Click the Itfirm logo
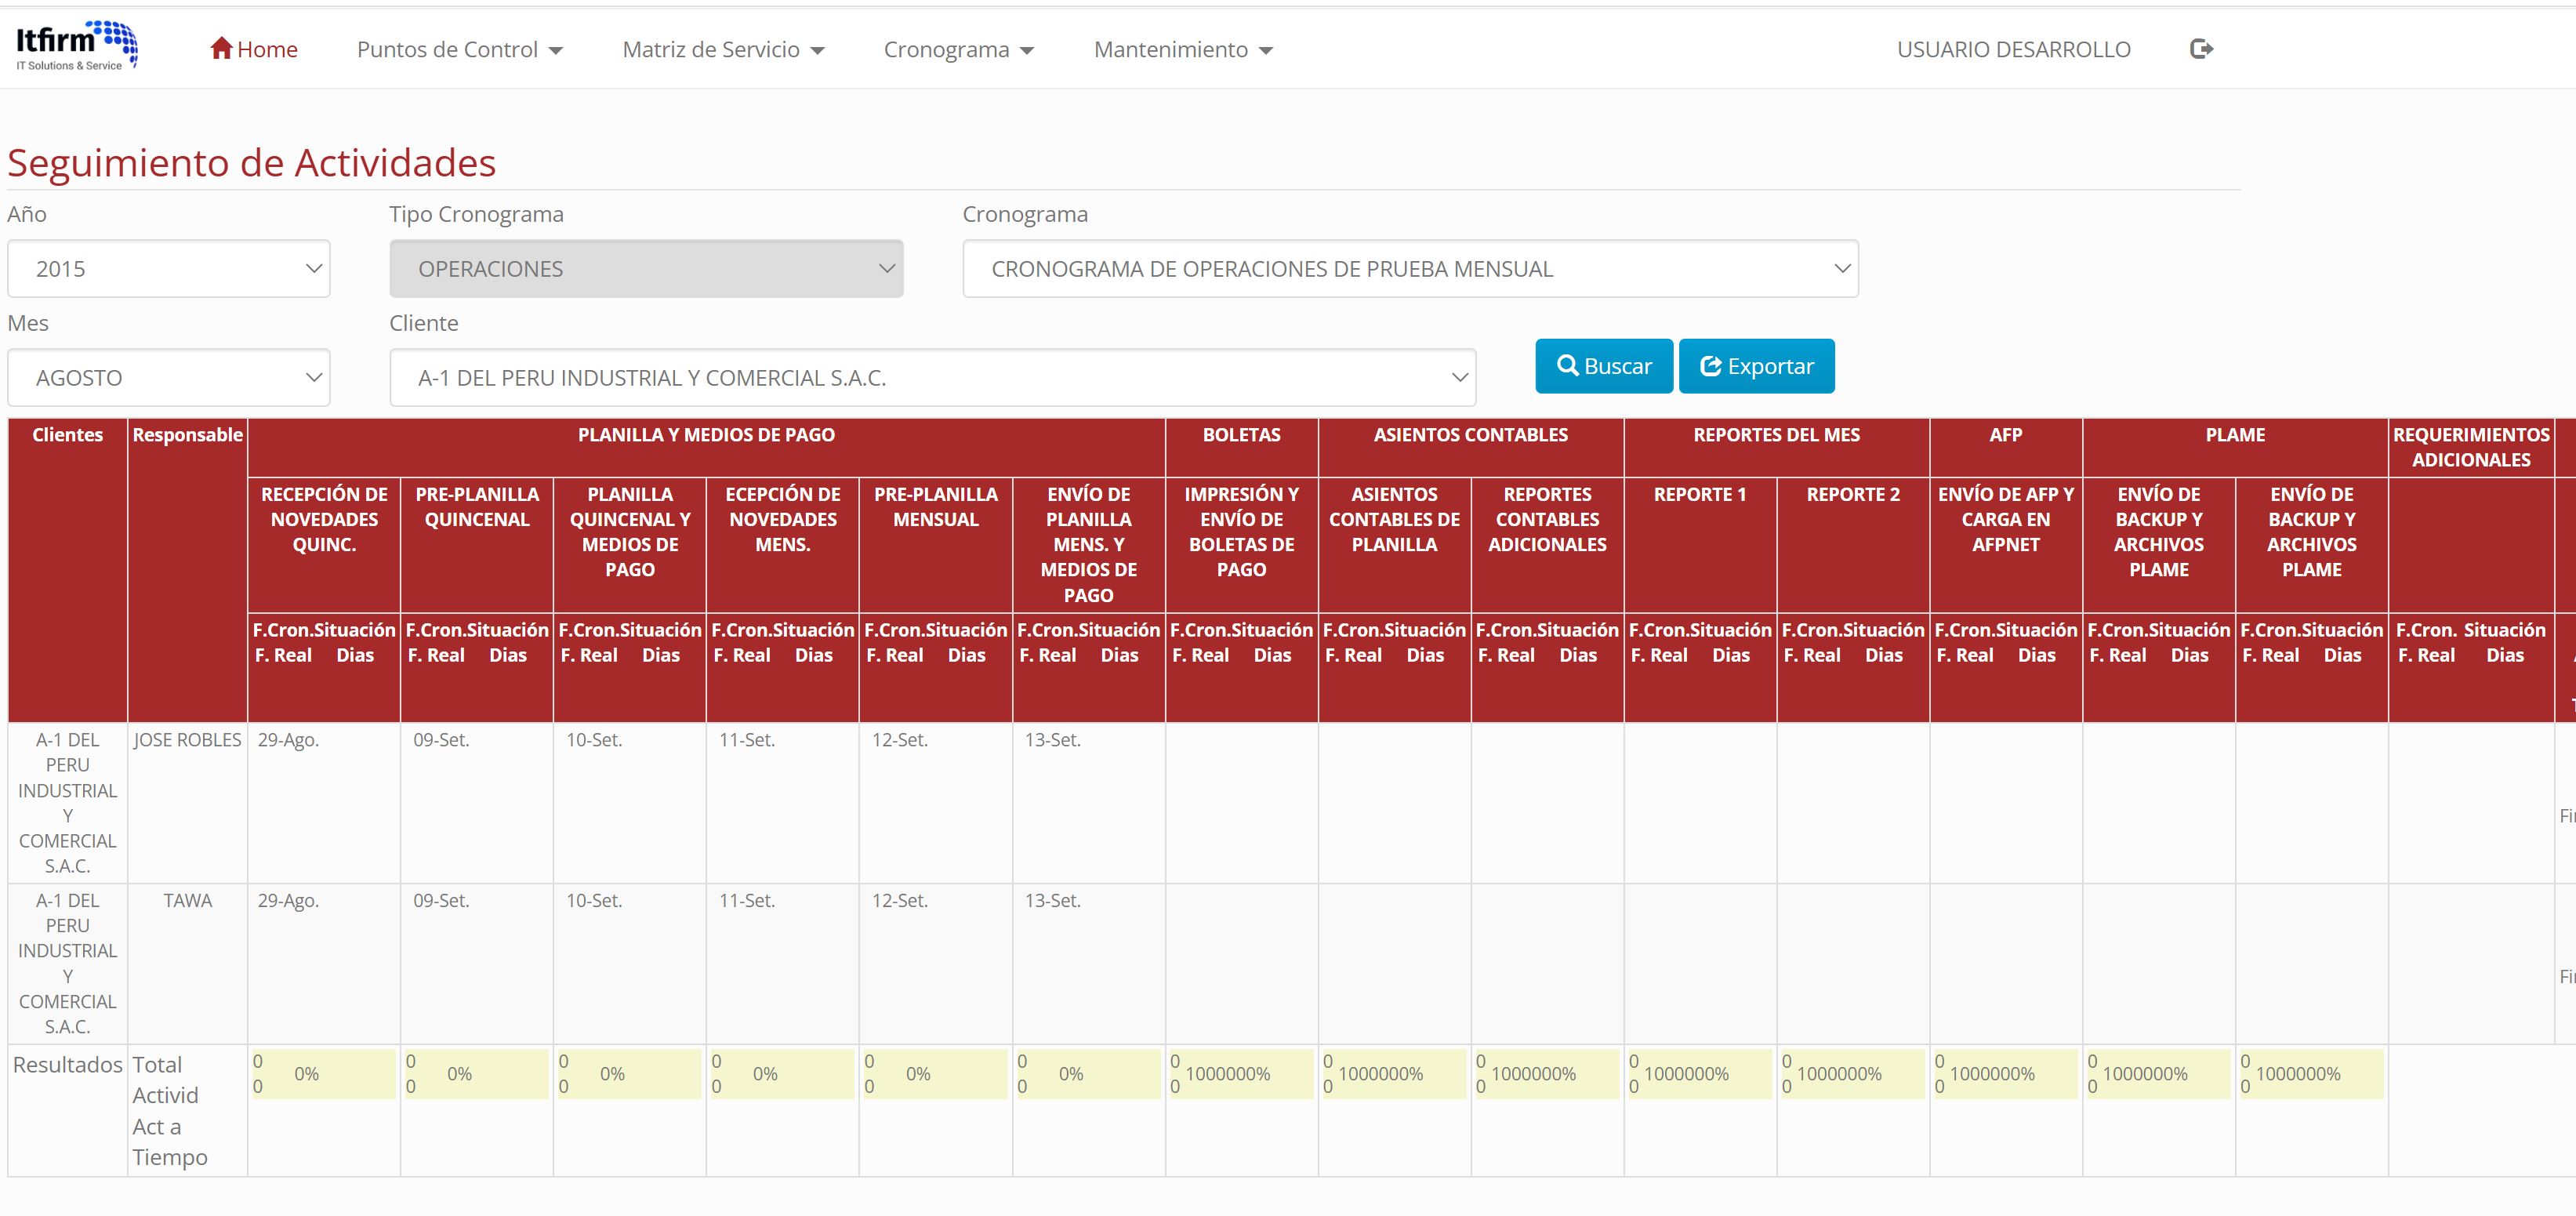 pos(75,43)
